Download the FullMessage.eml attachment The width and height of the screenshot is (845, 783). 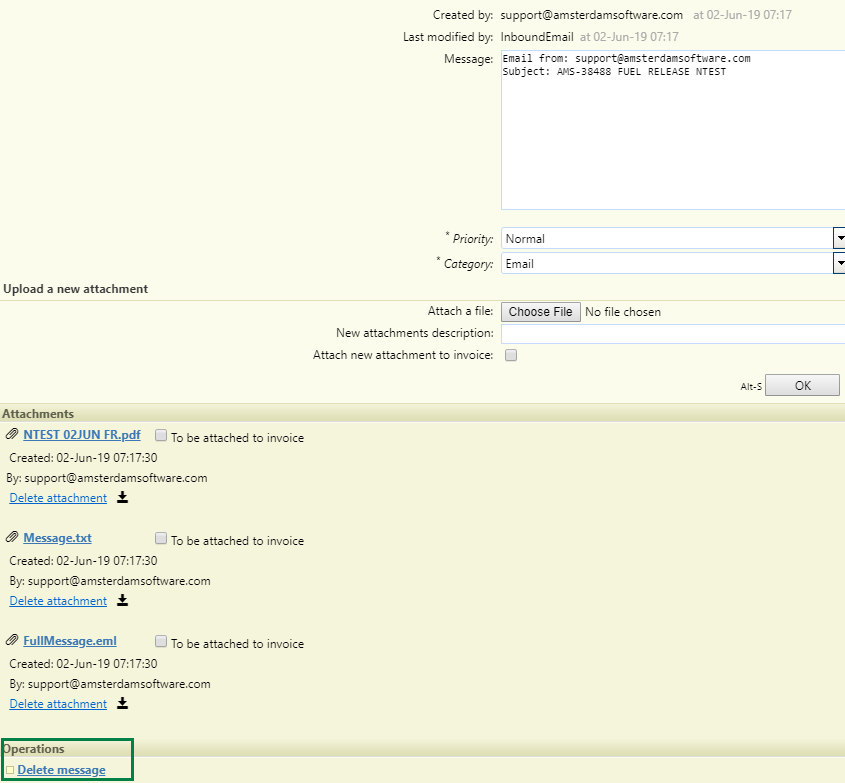121,703
